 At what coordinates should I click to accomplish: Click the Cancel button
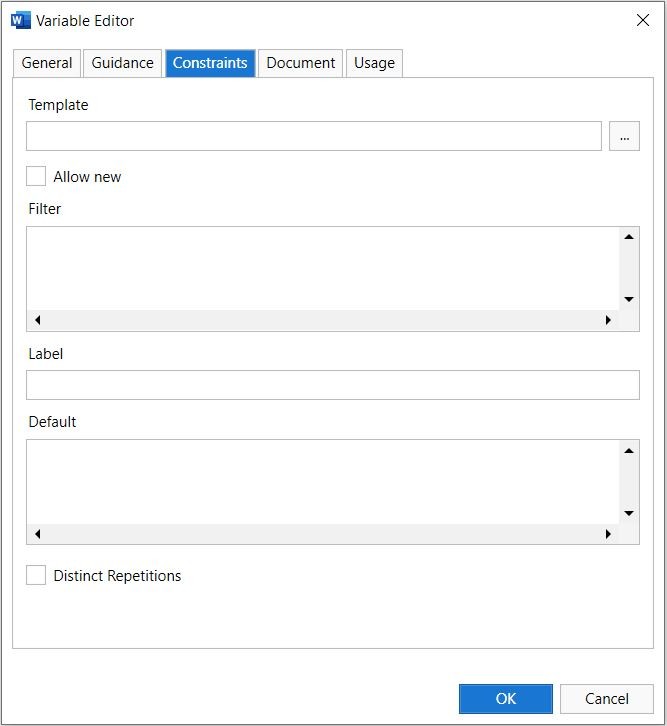point(607,698)
